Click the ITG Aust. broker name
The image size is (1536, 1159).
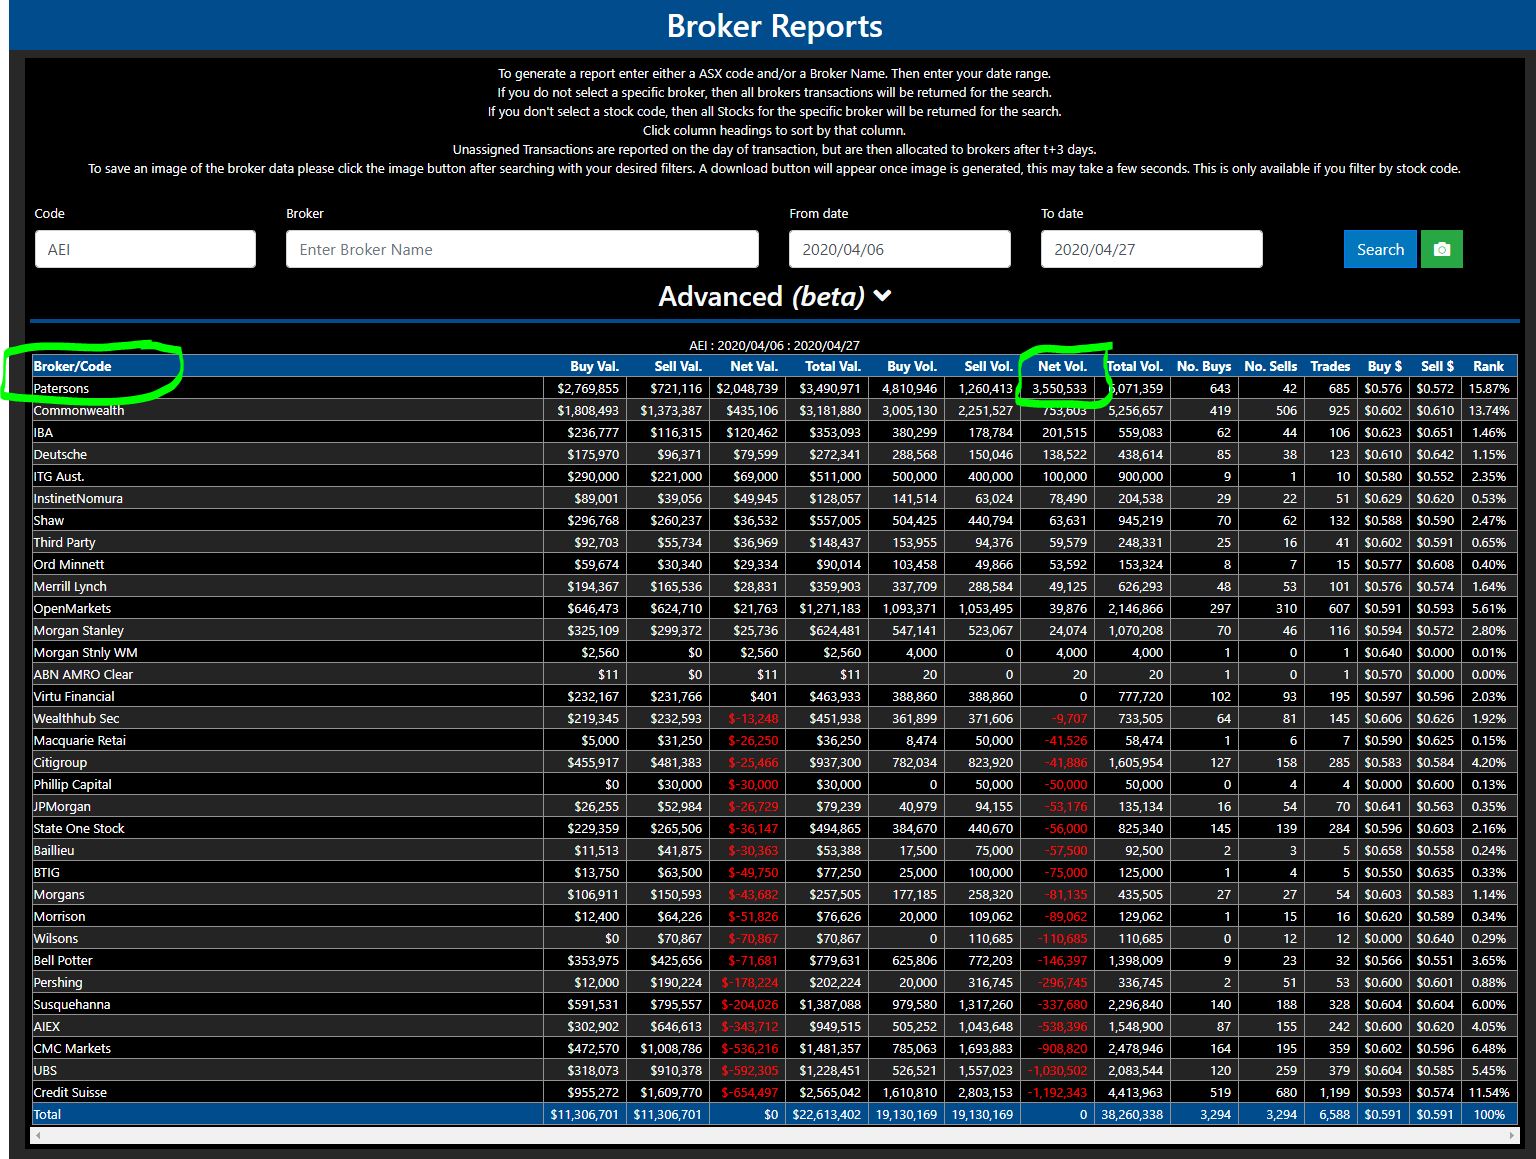pyautogui.click(x=59, y=476)
